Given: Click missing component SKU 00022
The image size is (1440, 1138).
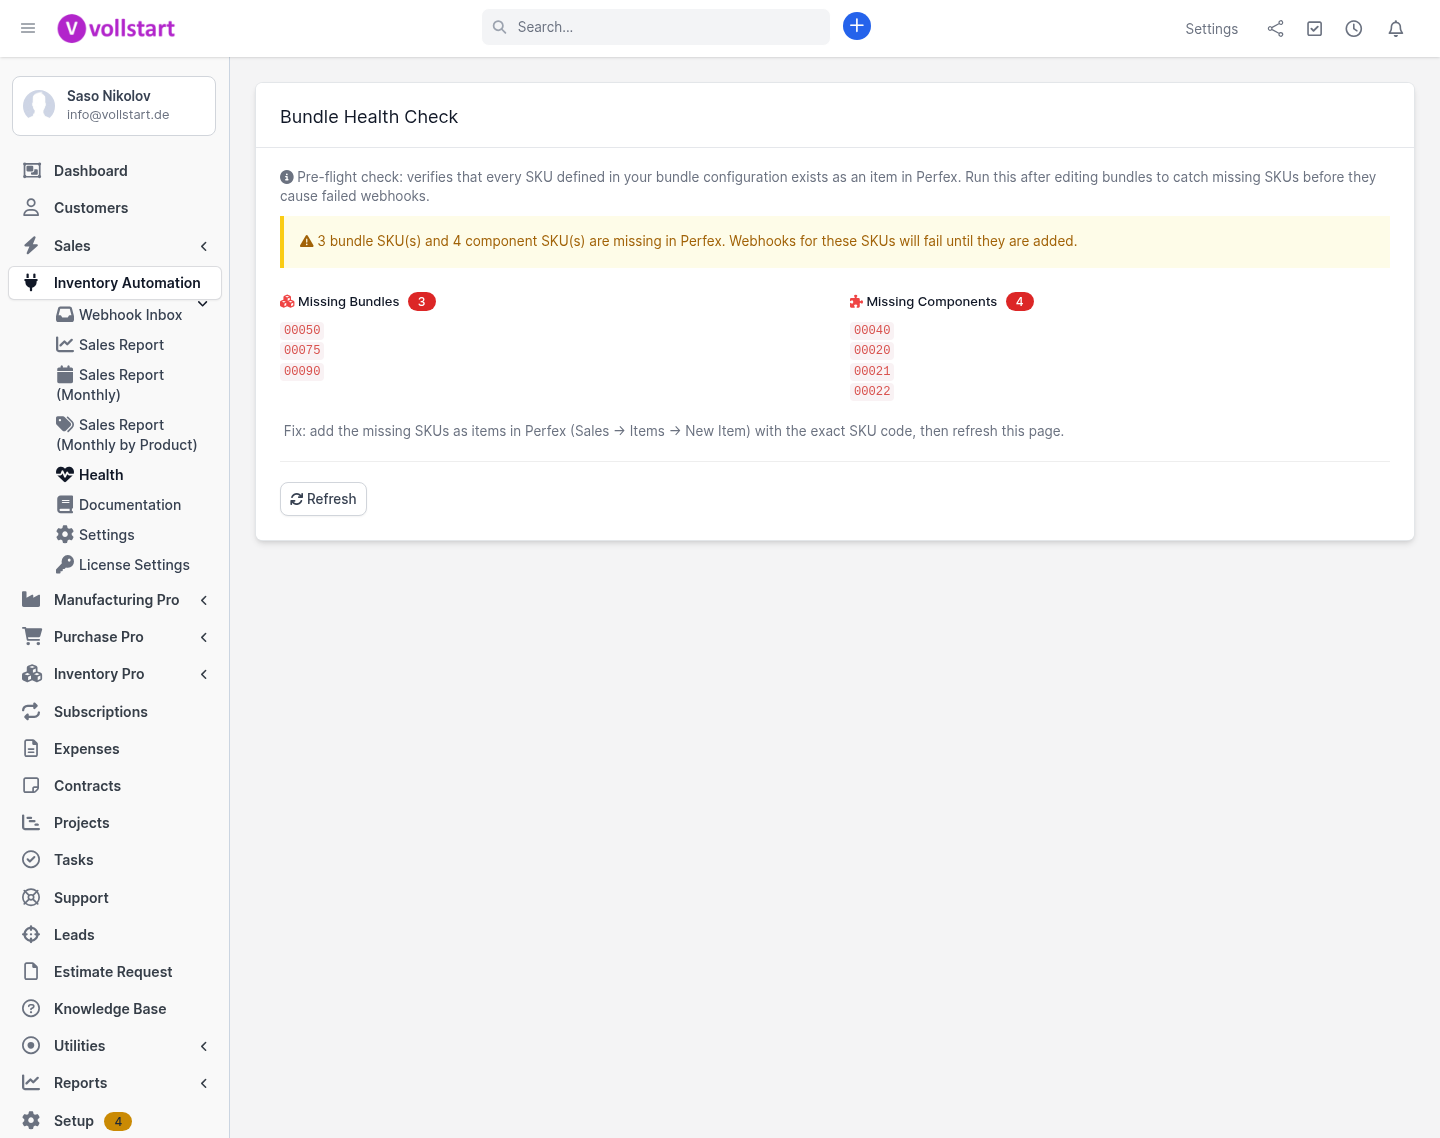Looking at the screenshot, I should click(872, 391).
